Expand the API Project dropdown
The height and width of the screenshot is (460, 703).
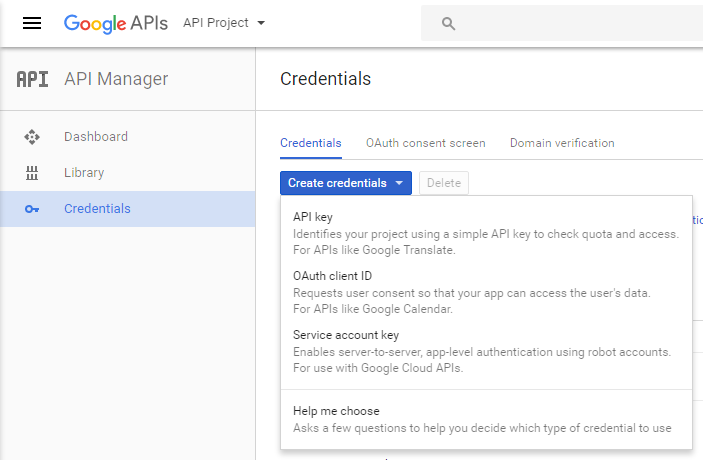tap(224, 23)
